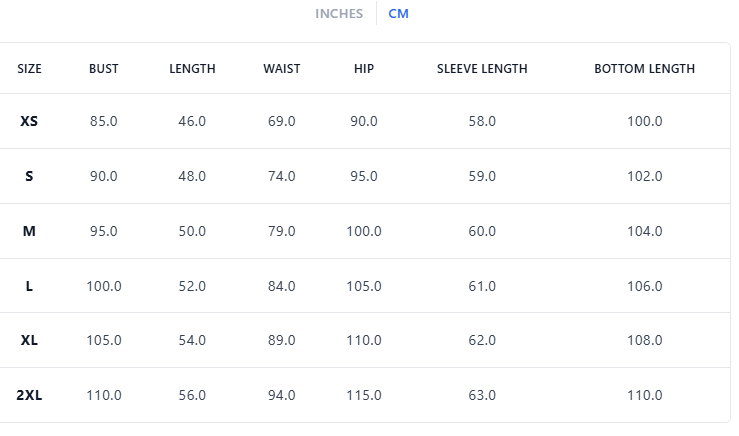
Task: Select the M size row label
Action: pyautogui.click(x=30, y=231)
